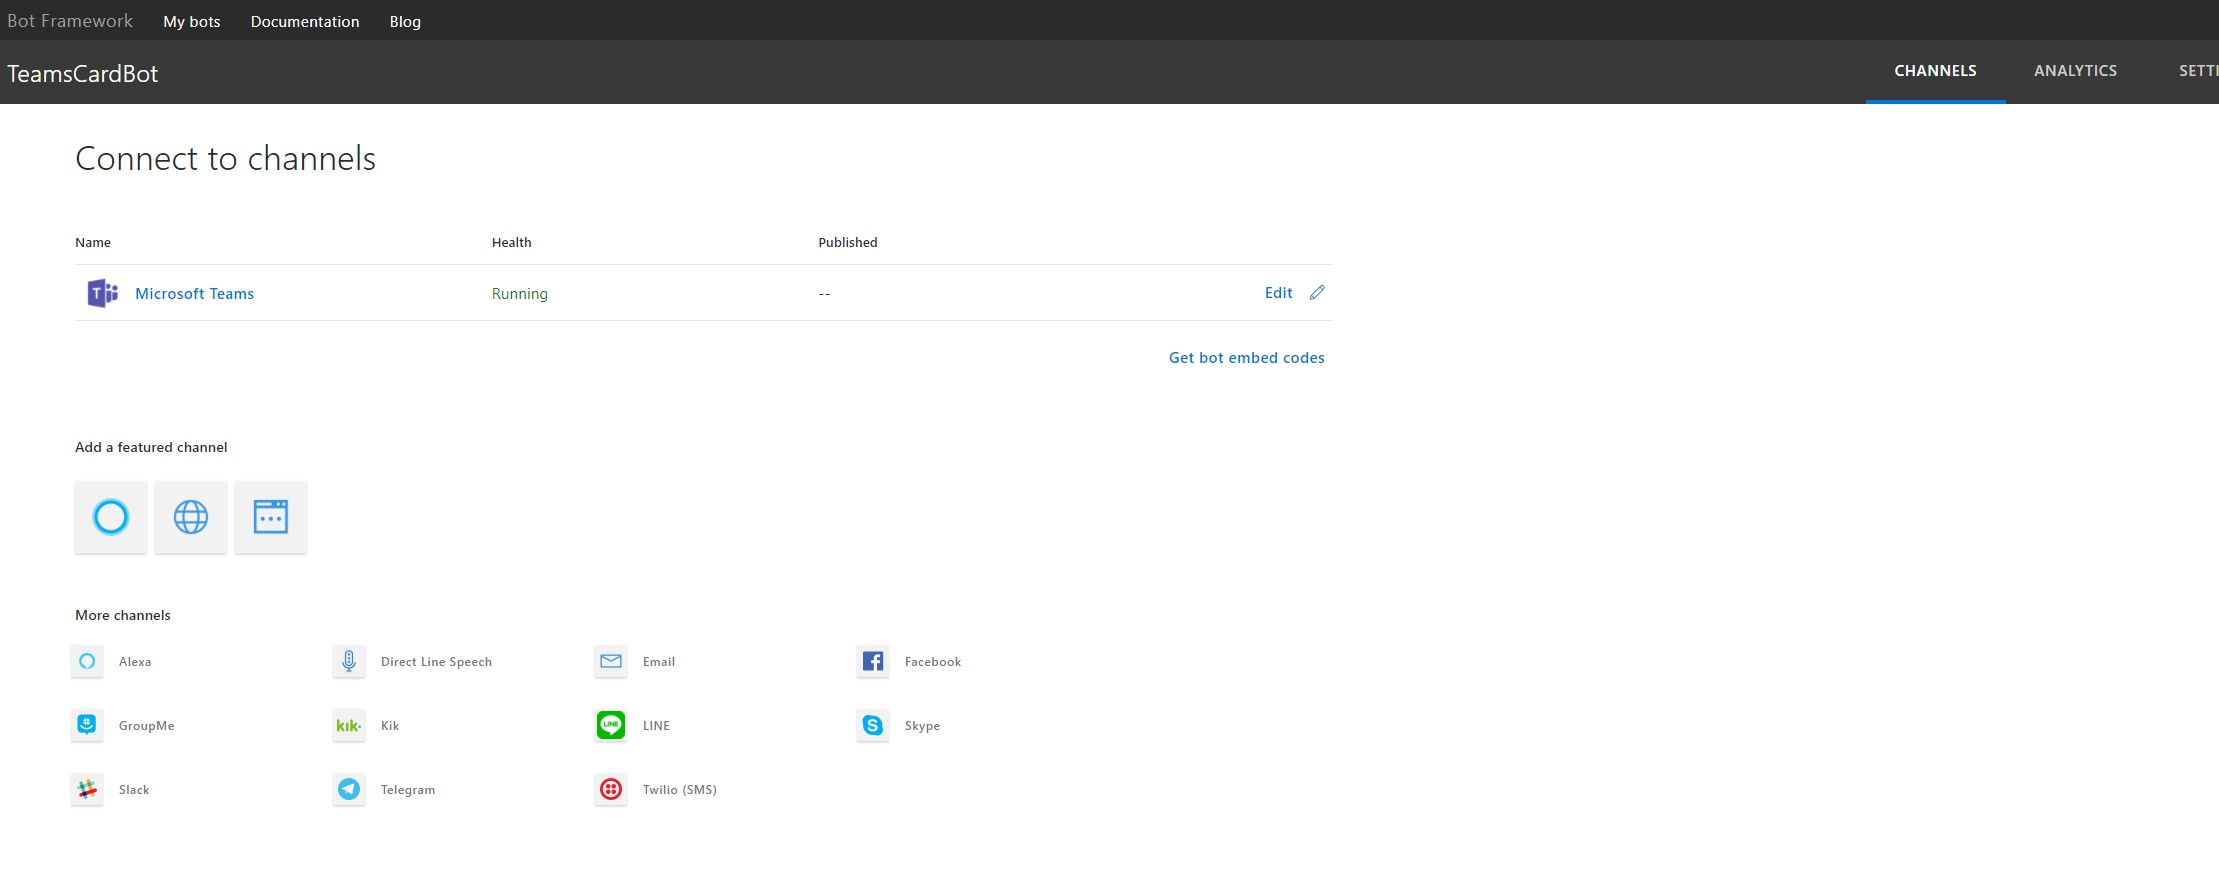The image size is (2219, 889).
Task: Go to the Blog page
Action: point(405,21)
